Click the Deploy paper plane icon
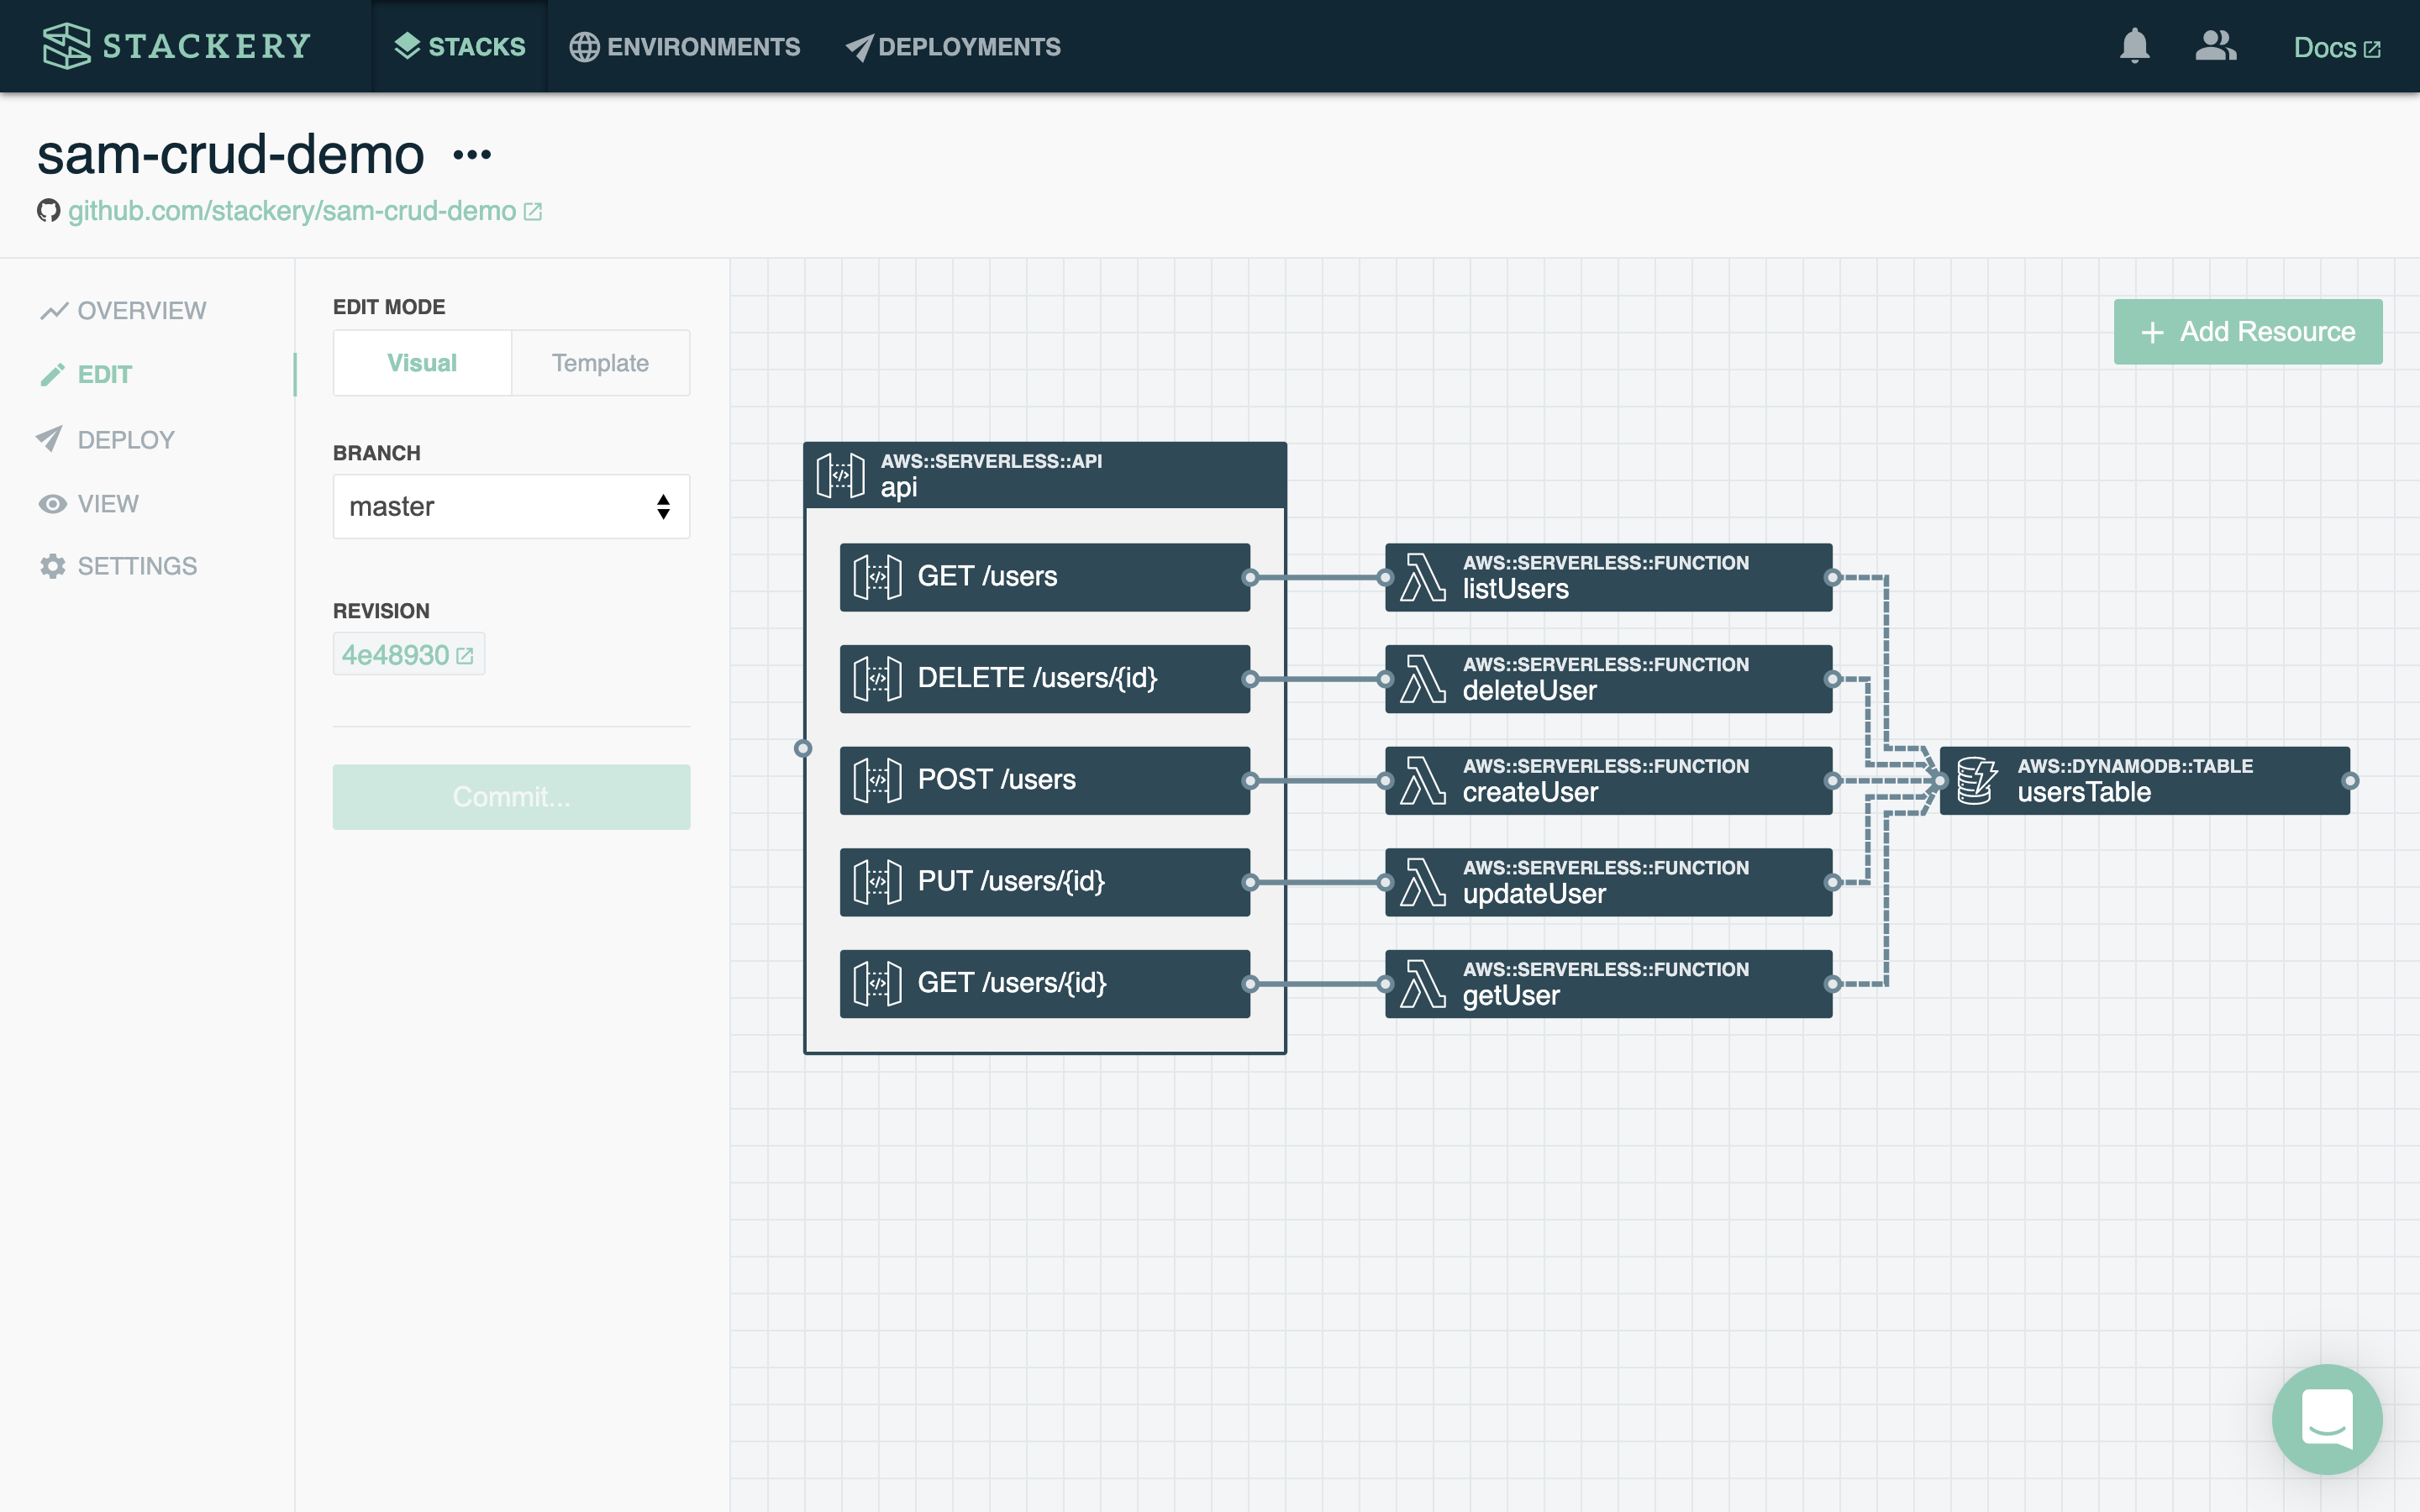 [x=49, y=439]
